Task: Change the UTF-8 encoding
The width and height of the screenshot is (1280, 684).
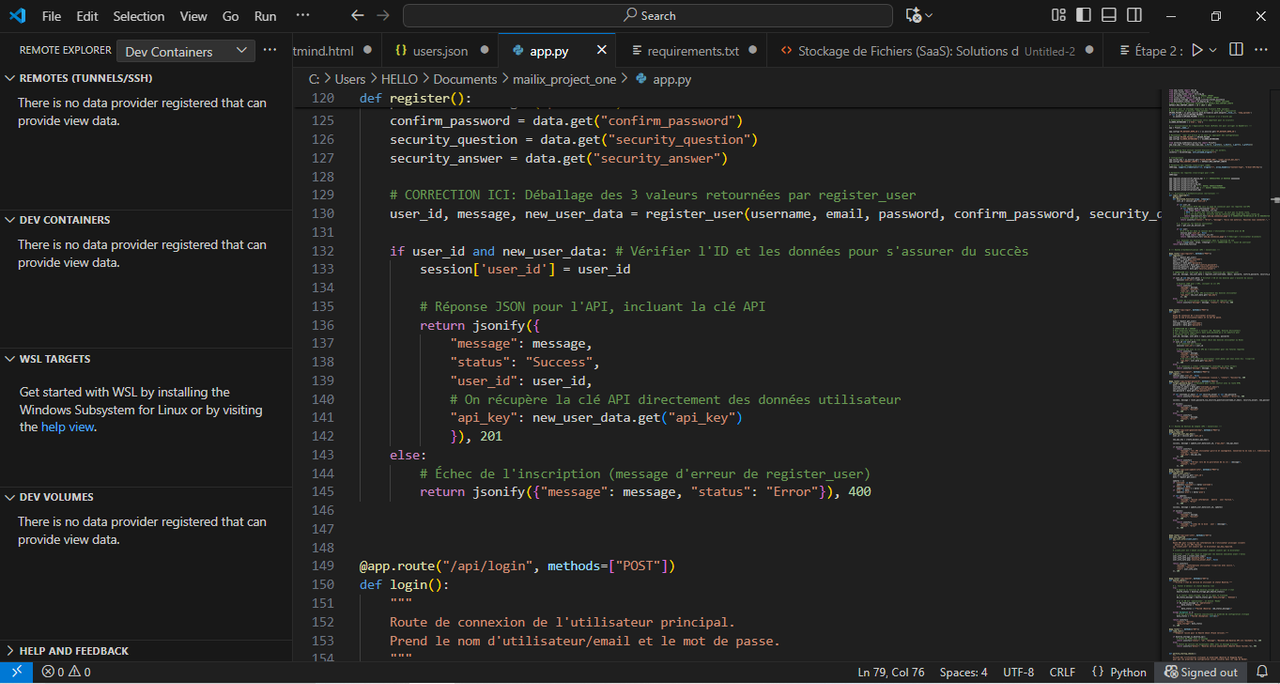Action: point(1018,672)
